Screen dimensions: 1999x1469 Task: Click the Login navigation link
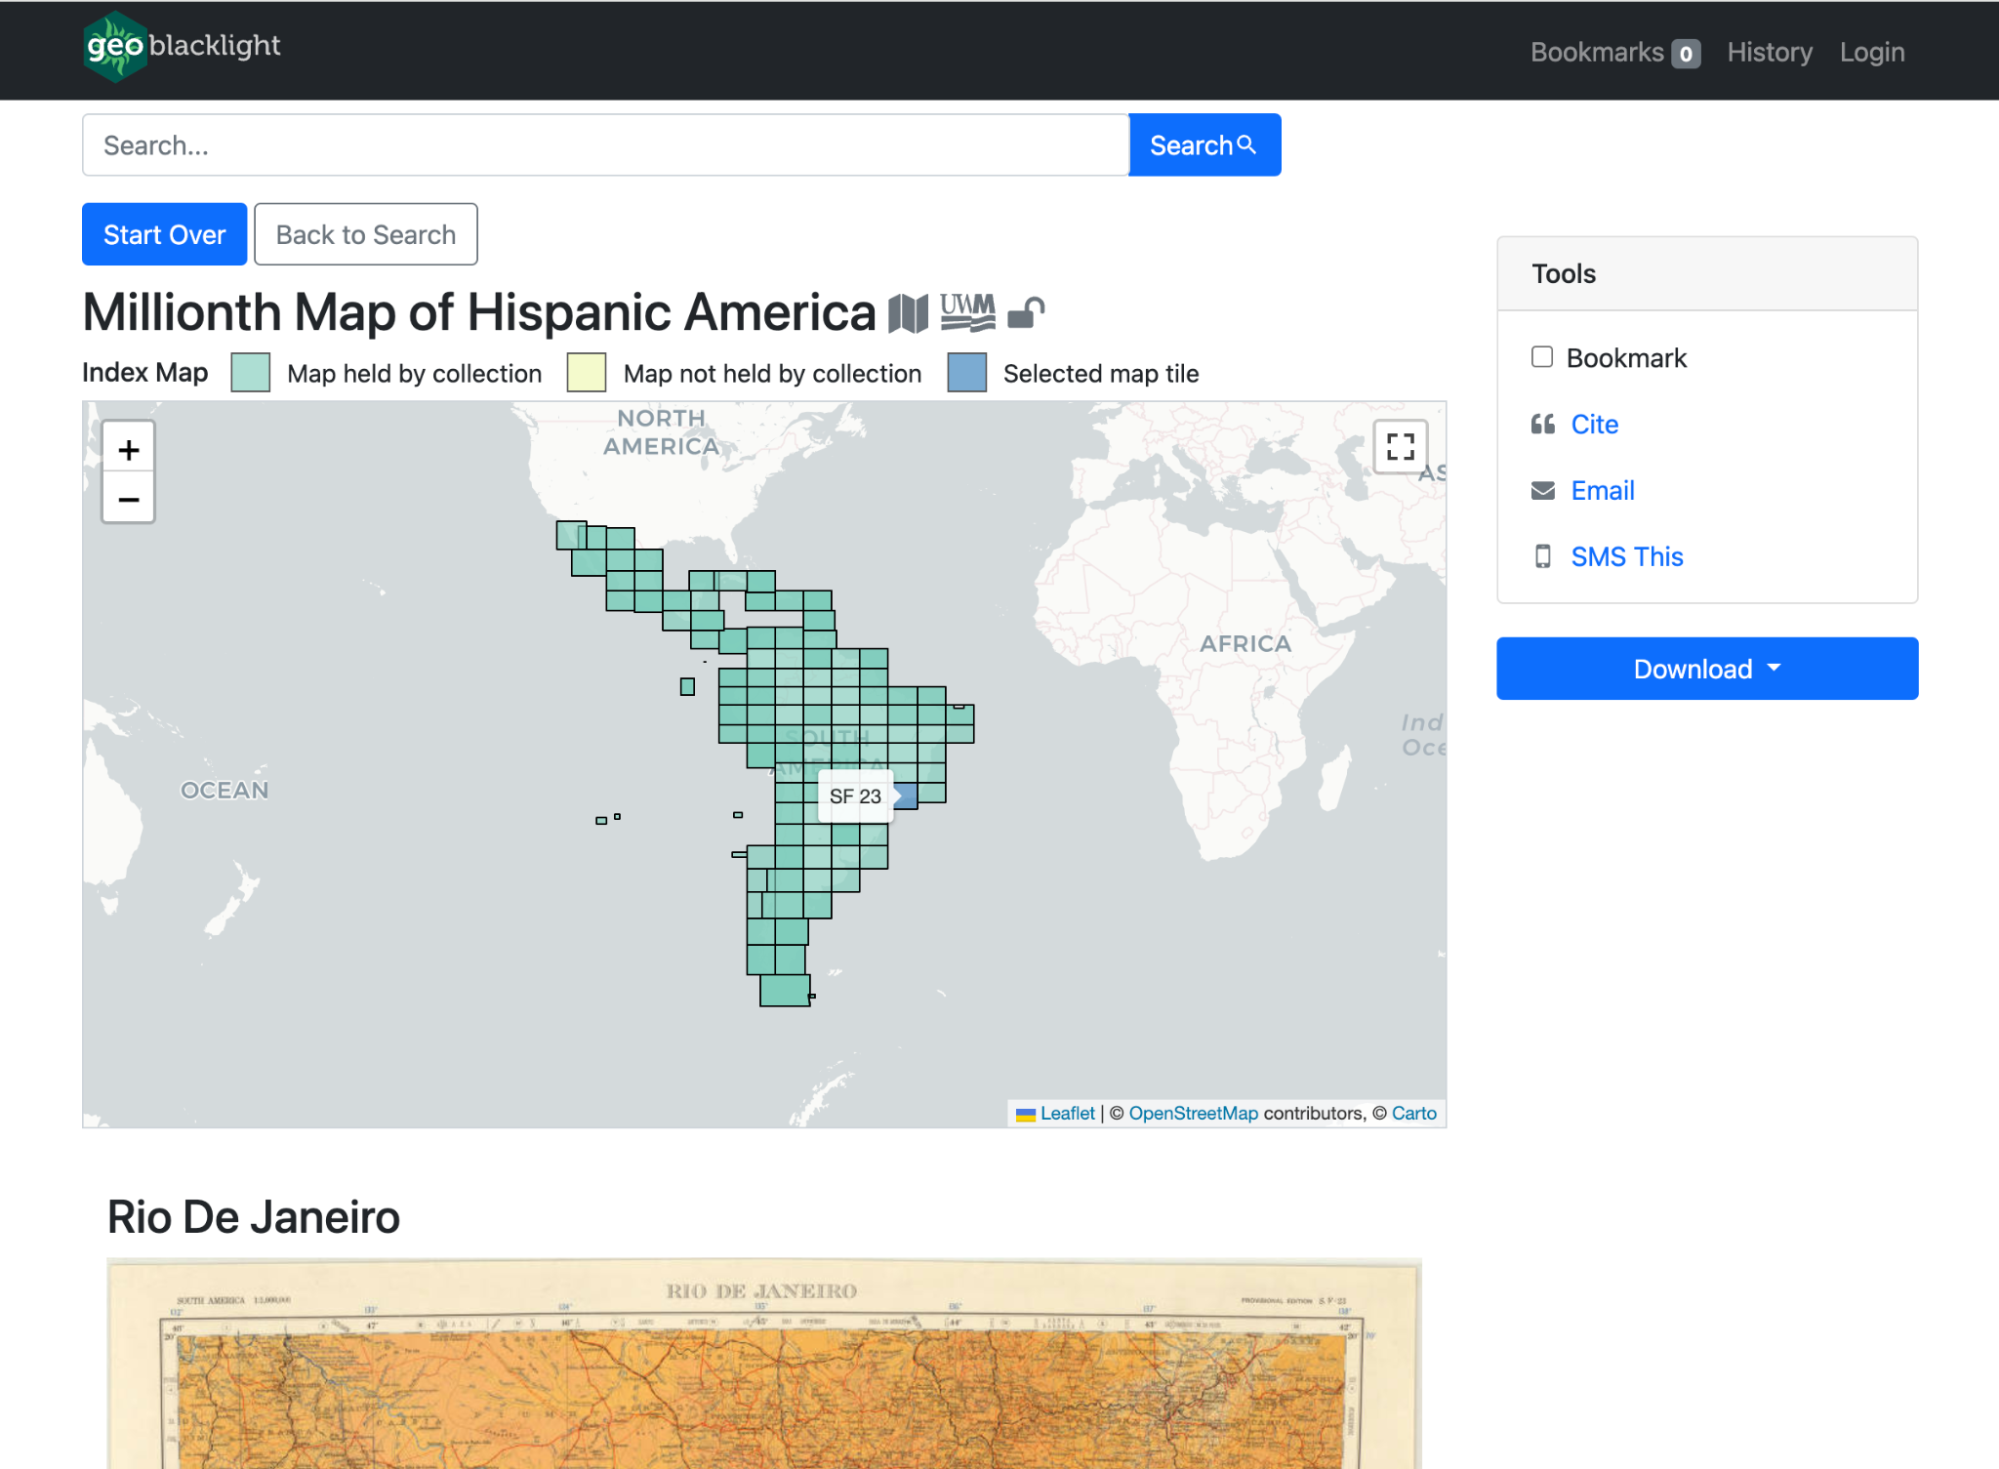pyautogui.click(x=1871, y=52)
